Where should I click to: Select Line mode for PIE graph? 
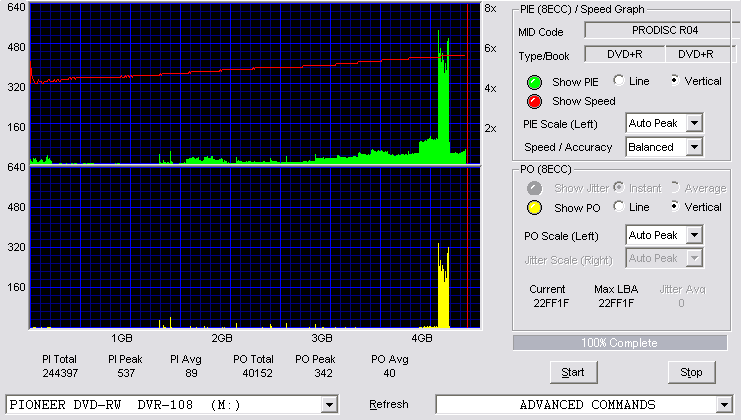tap(618, 80)
